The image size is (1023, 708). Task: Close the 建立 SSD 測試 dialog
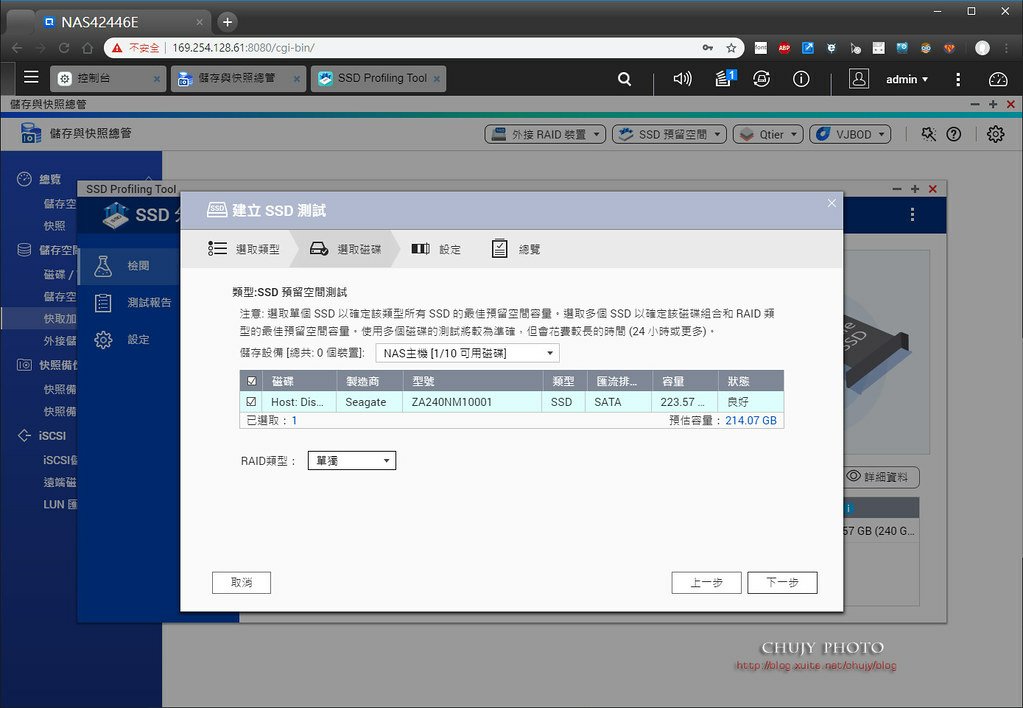pos(831,203)
